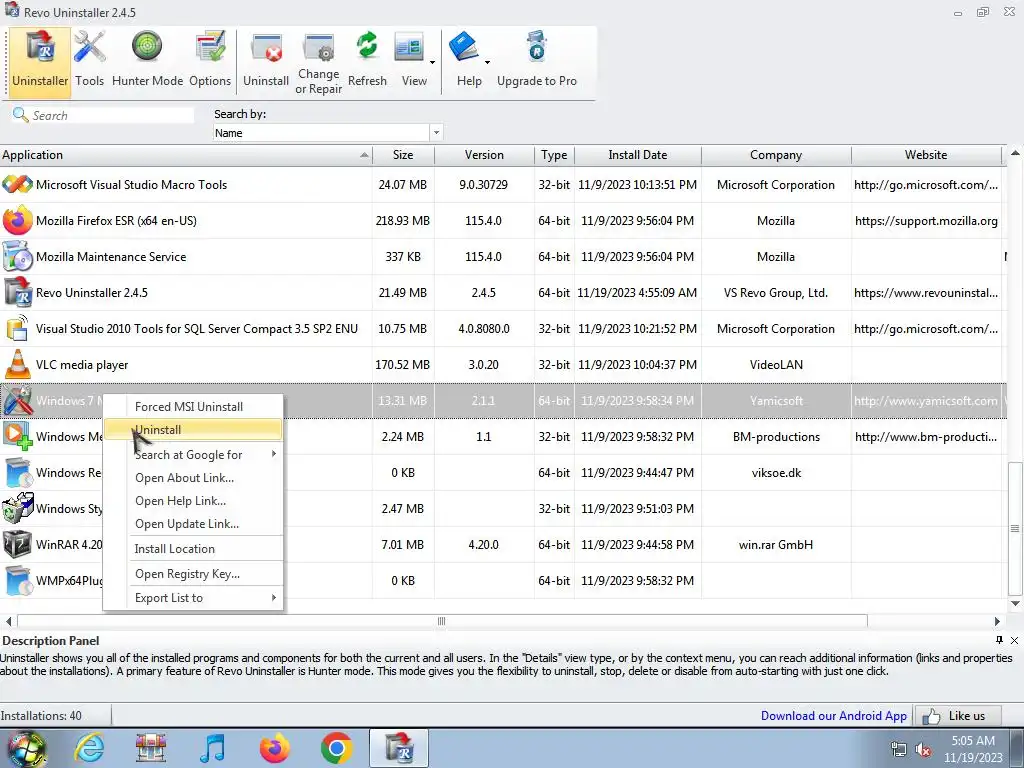1024x768 pixels.
Task: Select the VLC media player cone icon
Action: pos(17,364)
